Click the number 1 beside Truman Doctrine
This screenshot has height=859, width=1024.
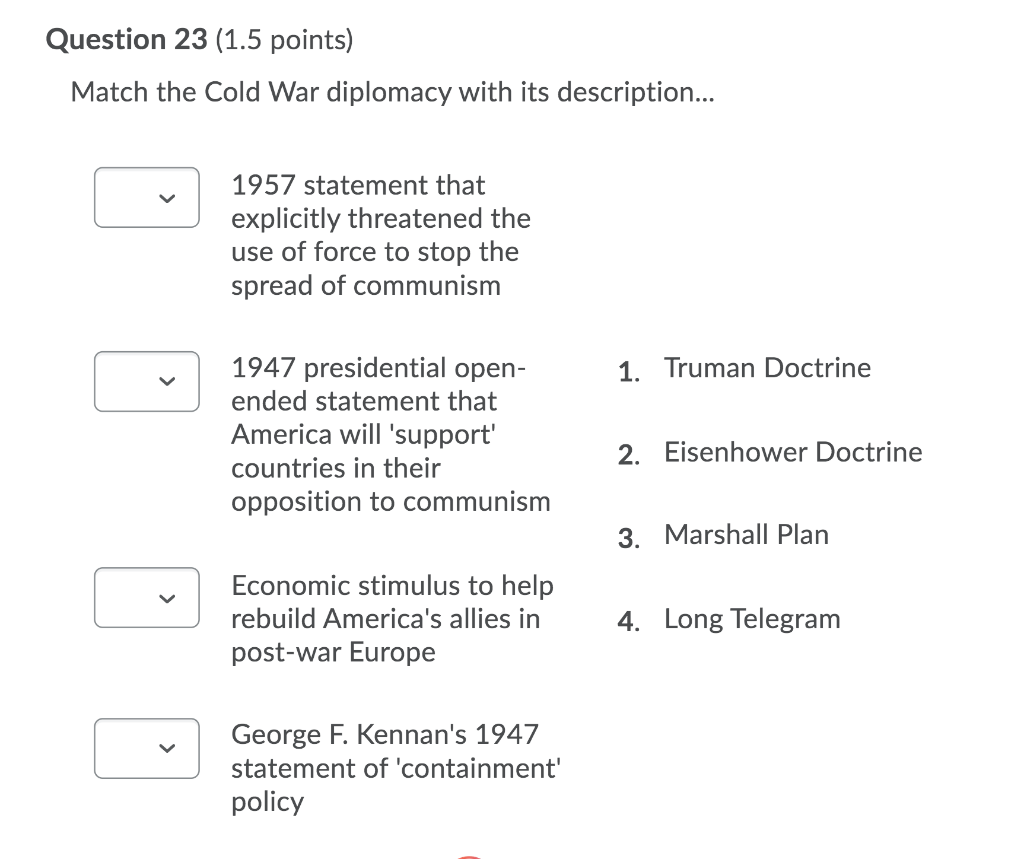pos(628,370)
